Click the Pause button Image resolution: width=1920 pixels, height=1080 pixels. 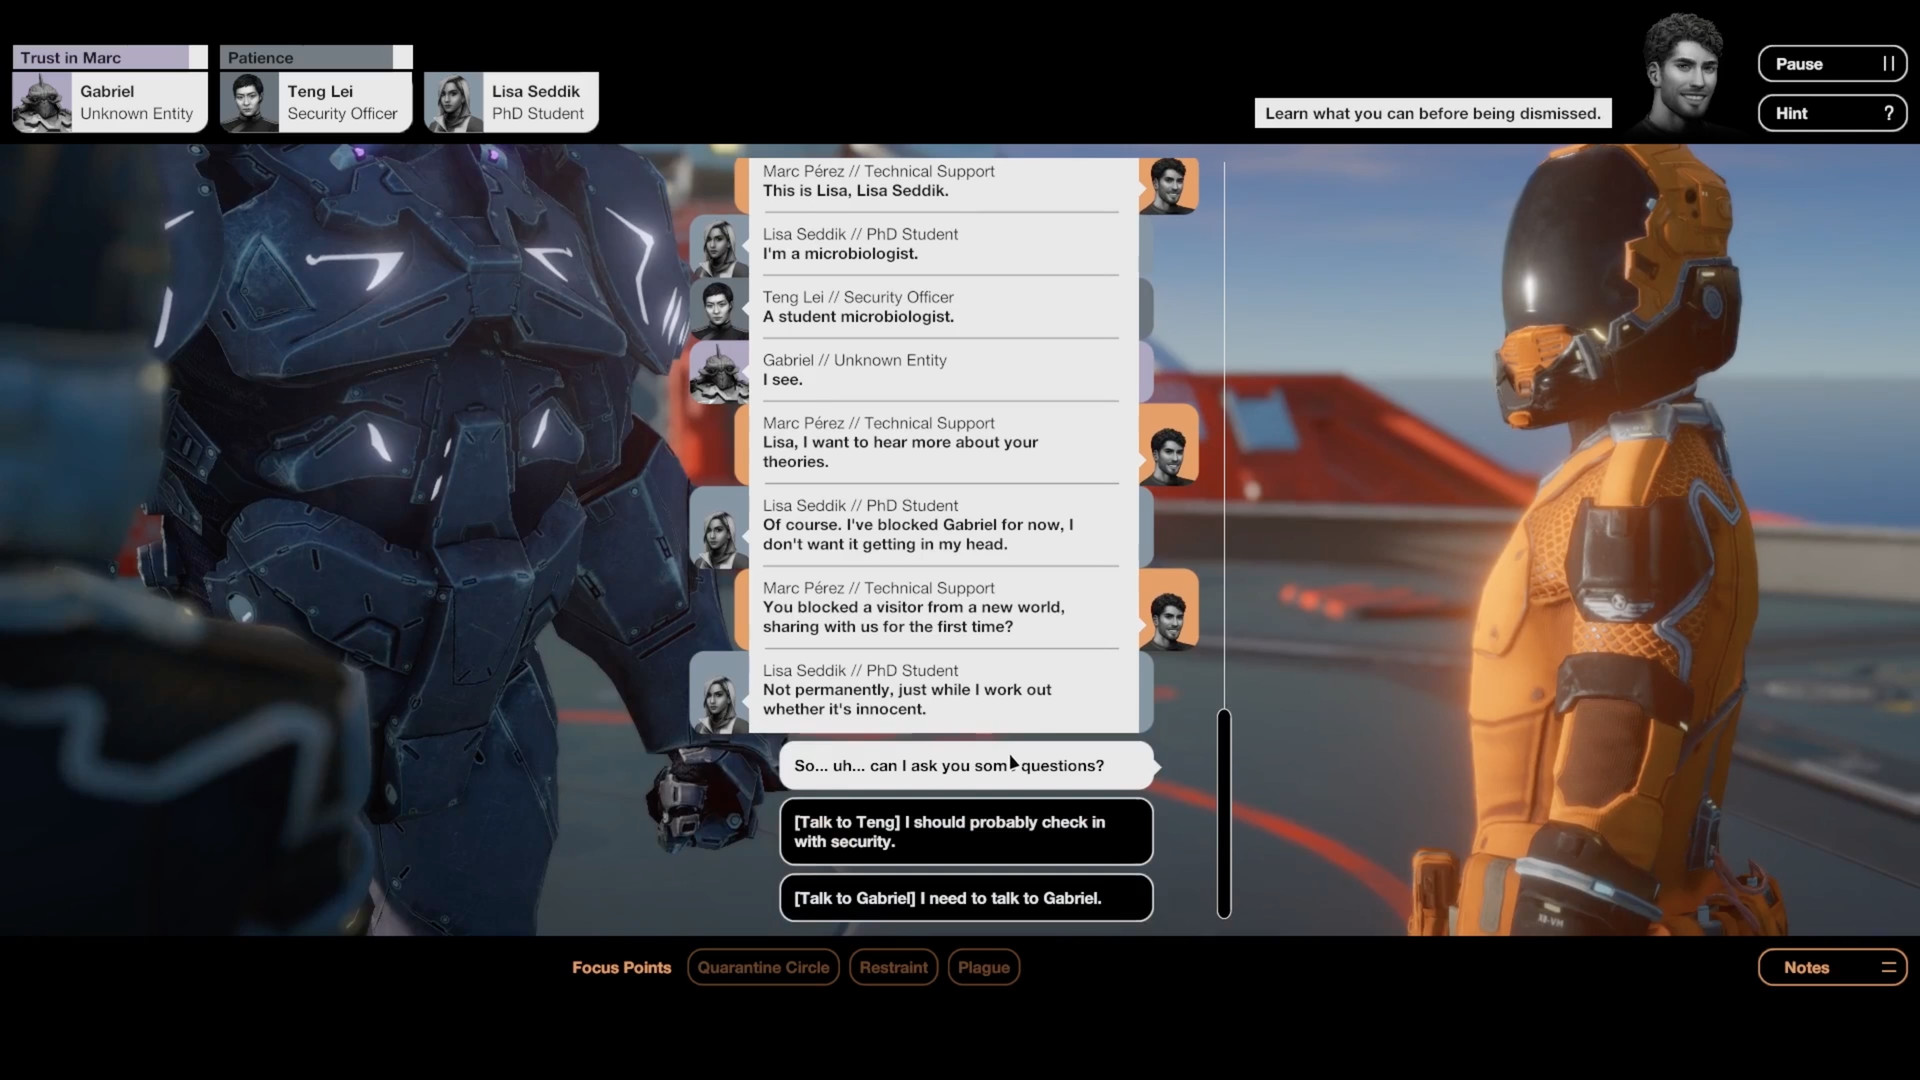(1831, 64)
